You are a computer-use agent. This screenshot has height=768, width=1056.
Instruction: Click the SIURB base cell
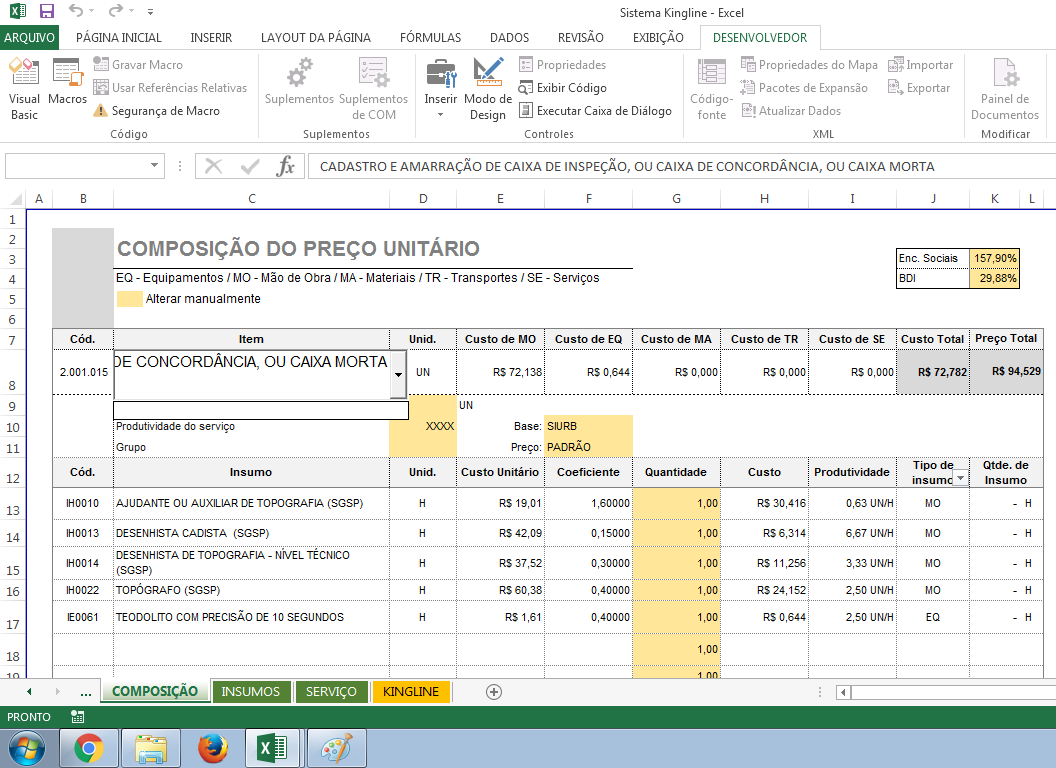(588, 426)
